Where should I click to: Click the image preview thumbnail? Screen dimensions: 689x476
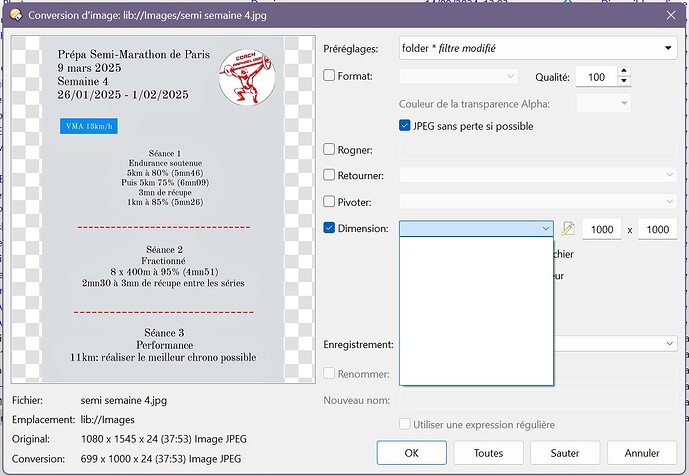(x=163, y=209)
